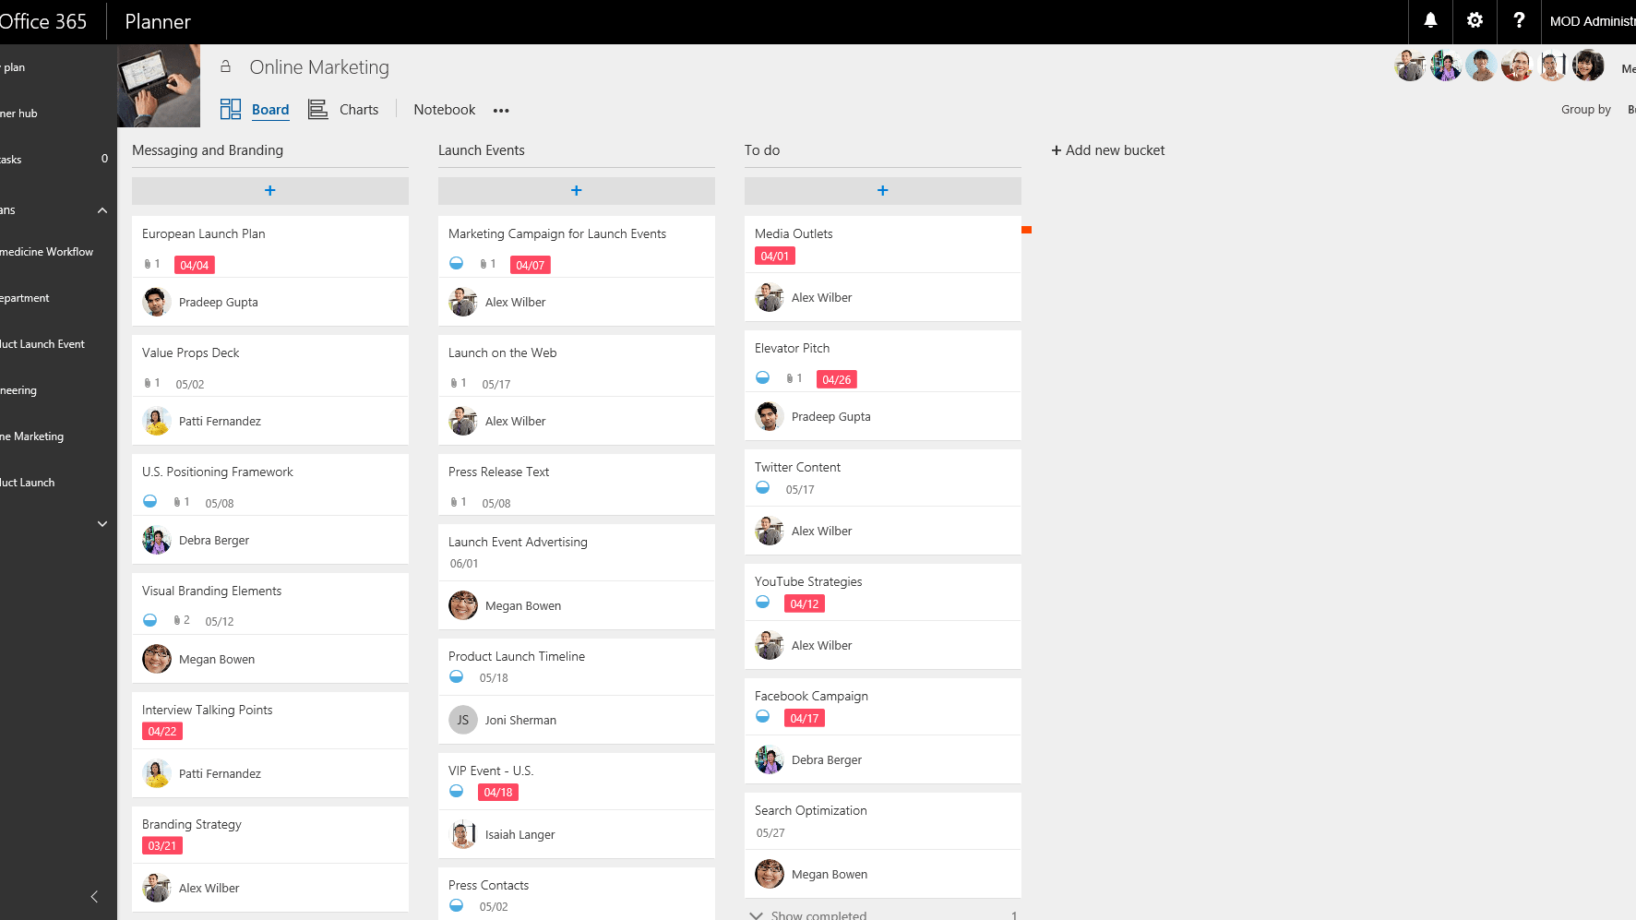Click the Charts view icon
The height and width of the screenshot is (920, 1636).
tap(318, 109)
